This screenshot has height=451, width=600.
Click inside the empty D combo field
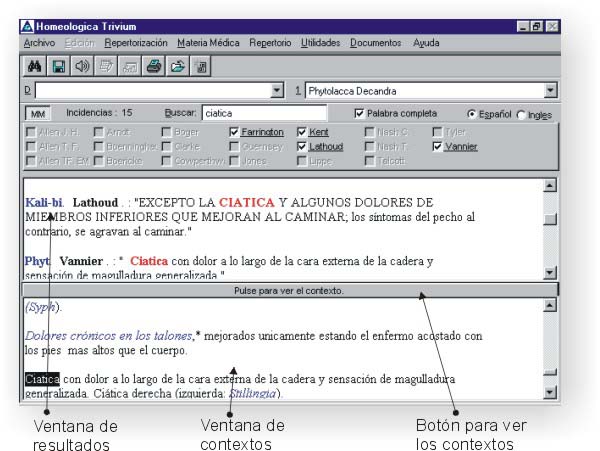point(153,91)
